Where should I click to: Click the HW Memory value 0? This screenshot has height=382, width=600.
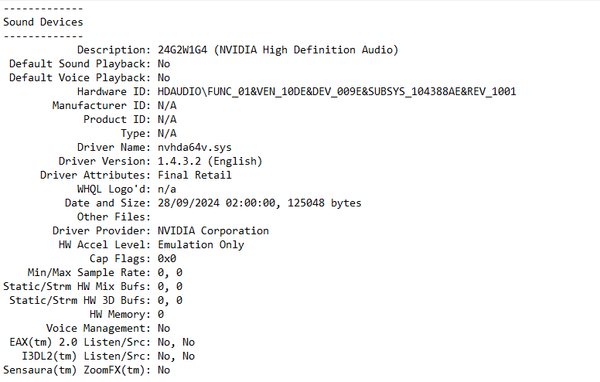pos(161,314)
